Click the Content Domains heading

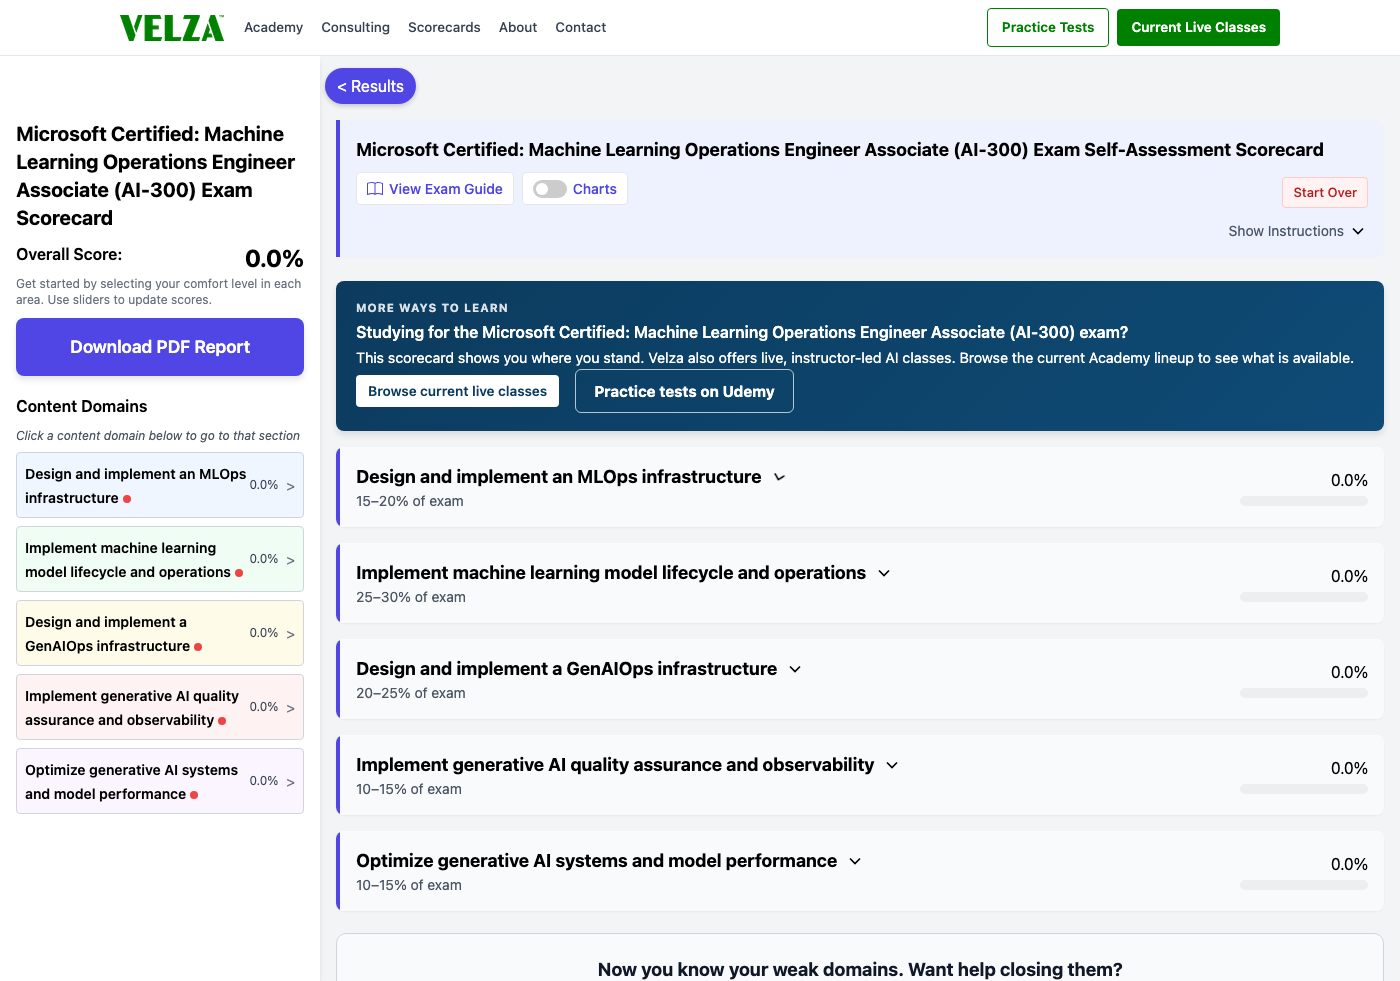coord(82,406)
